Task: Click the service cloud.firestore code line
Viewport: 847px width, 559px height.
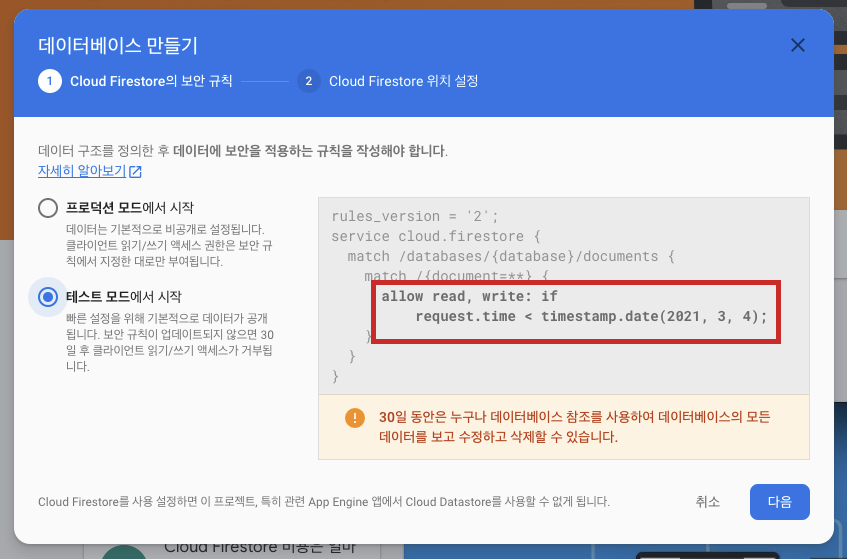Action: (x=436, y=236)
